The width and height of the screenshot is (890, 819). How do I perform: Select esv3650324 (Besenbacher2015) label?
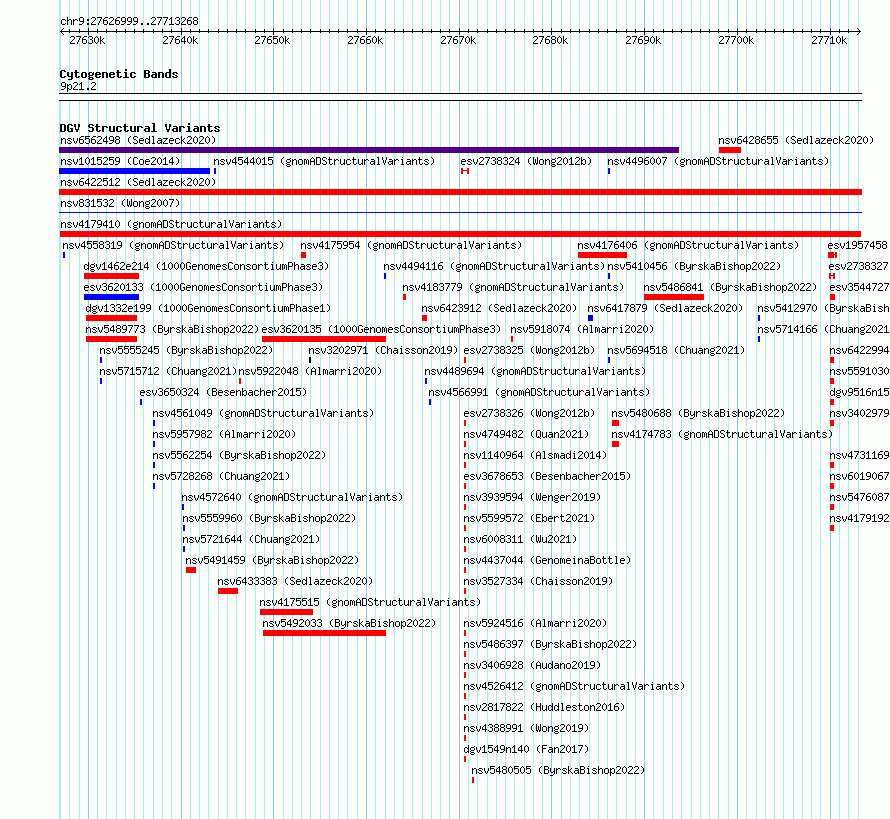(223, 392)
